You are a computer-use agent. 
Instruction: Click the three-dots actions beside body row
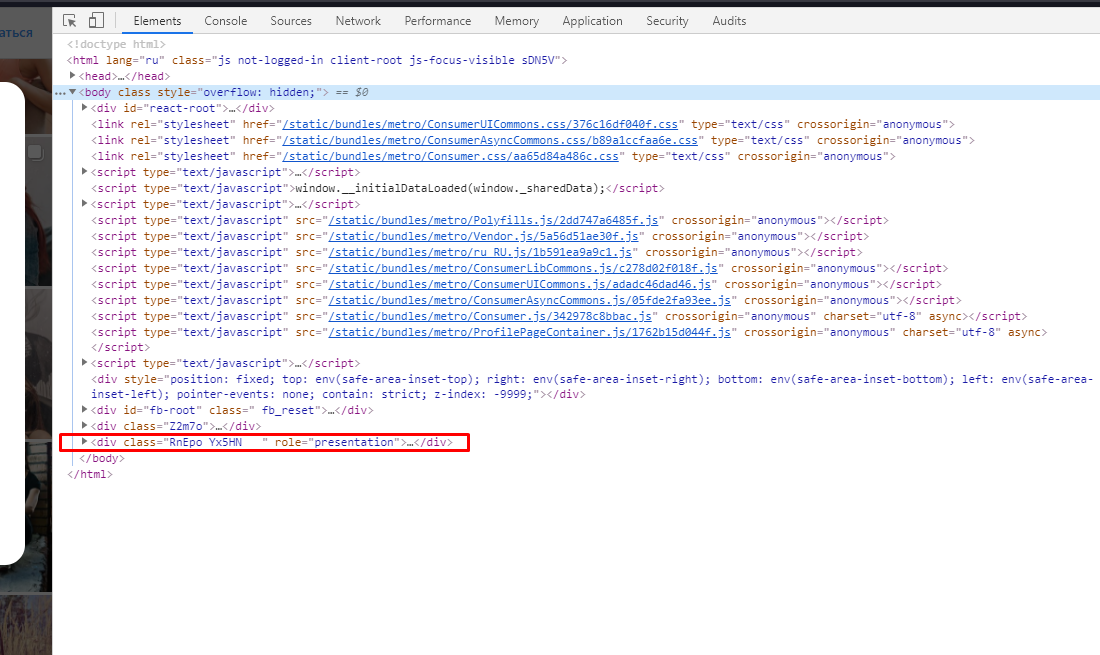click(x=60, y=93)
